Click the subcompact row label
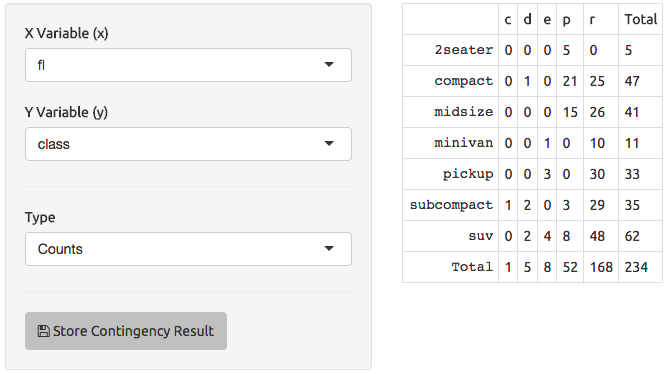The width and height of the screenshot is (670, 374). pyautogui.click(x=451, y=205)
